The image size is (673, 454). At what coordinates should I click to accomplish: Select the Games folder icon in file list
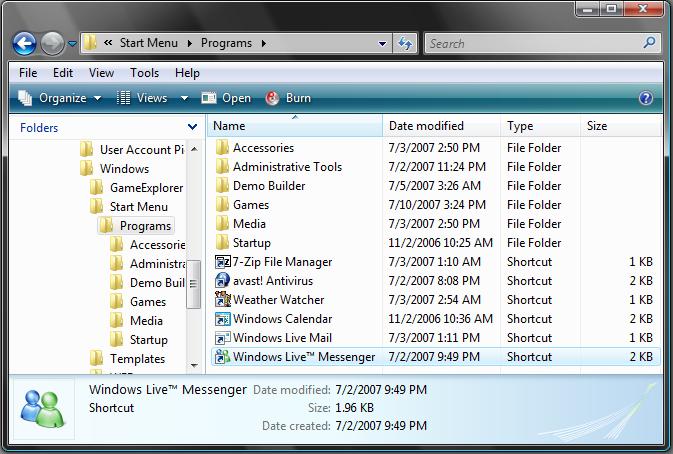pos(222,205)
